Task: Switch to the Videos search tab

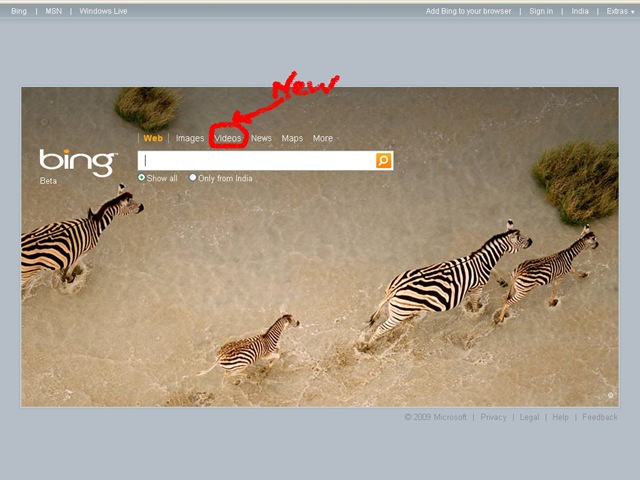Action: [228, 138]
